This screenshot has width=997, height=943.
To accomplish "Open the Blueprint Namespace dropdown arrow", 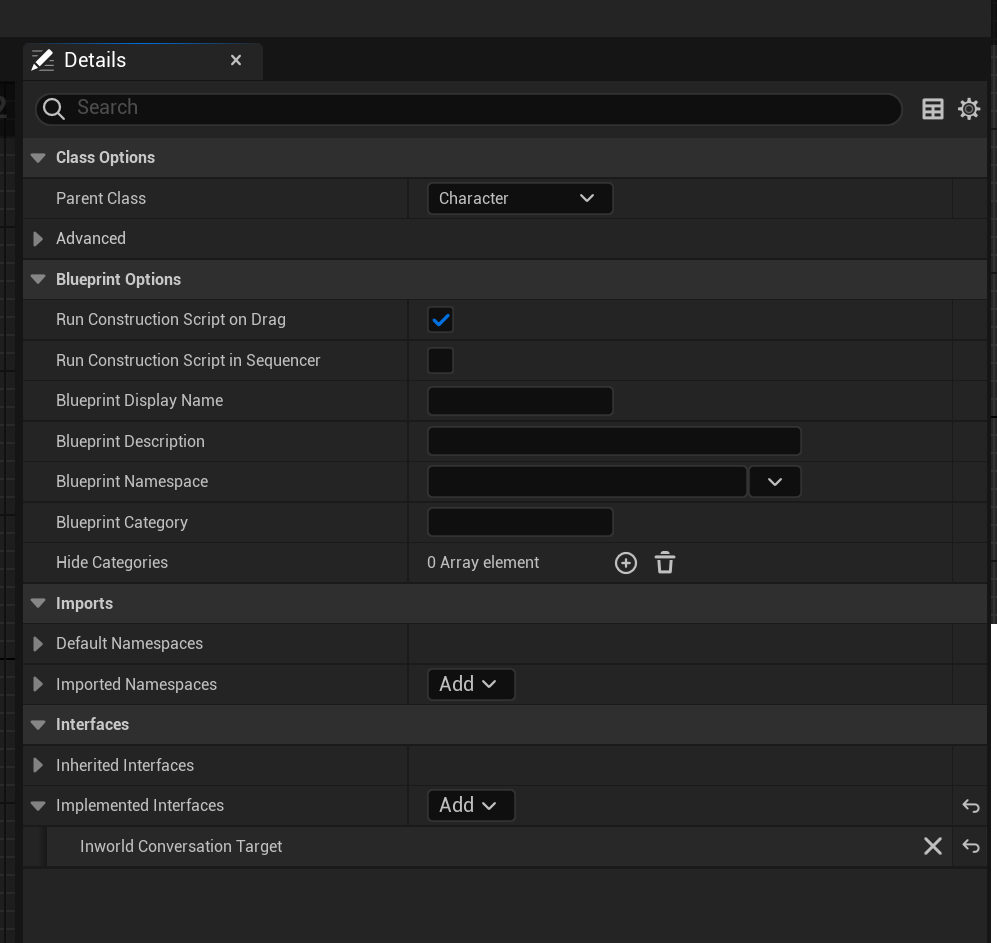I will point(774,482).
